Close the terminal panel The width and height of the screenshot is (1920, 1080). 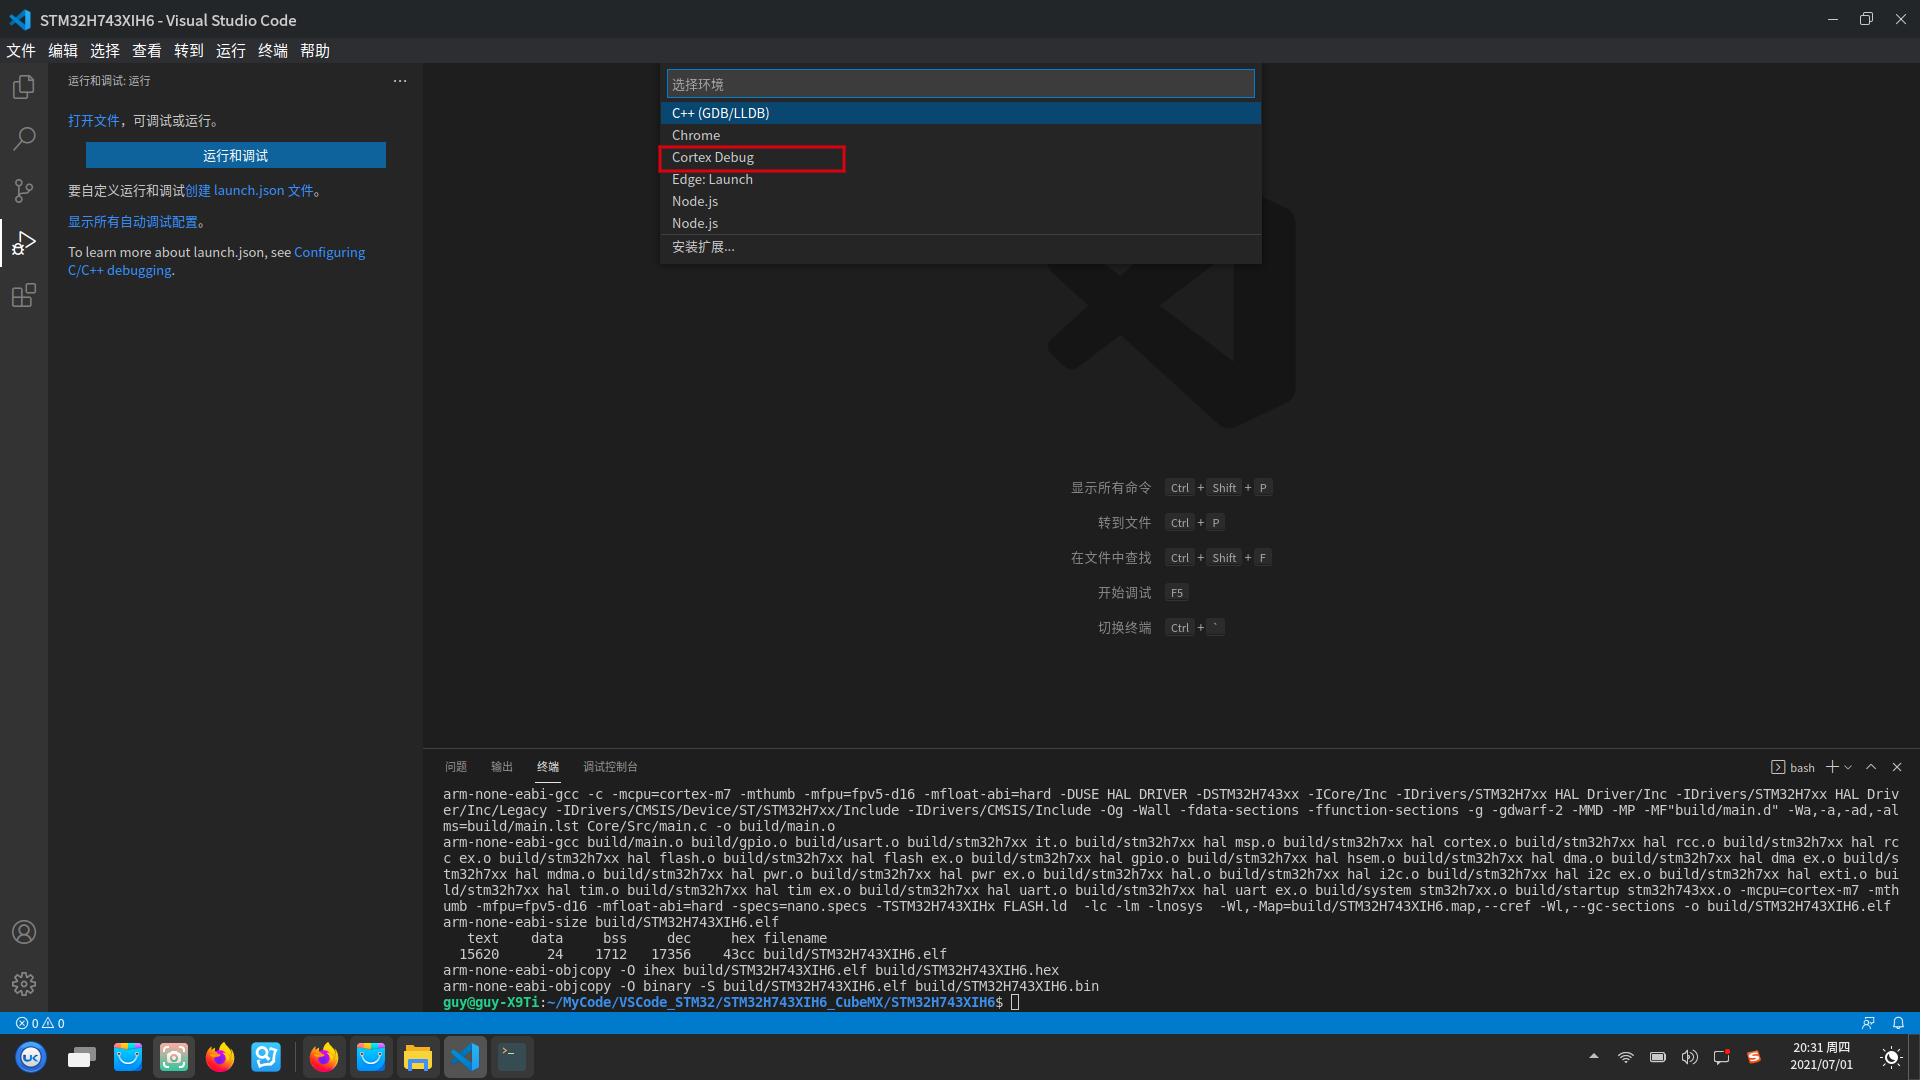[x=1897, y=767]
